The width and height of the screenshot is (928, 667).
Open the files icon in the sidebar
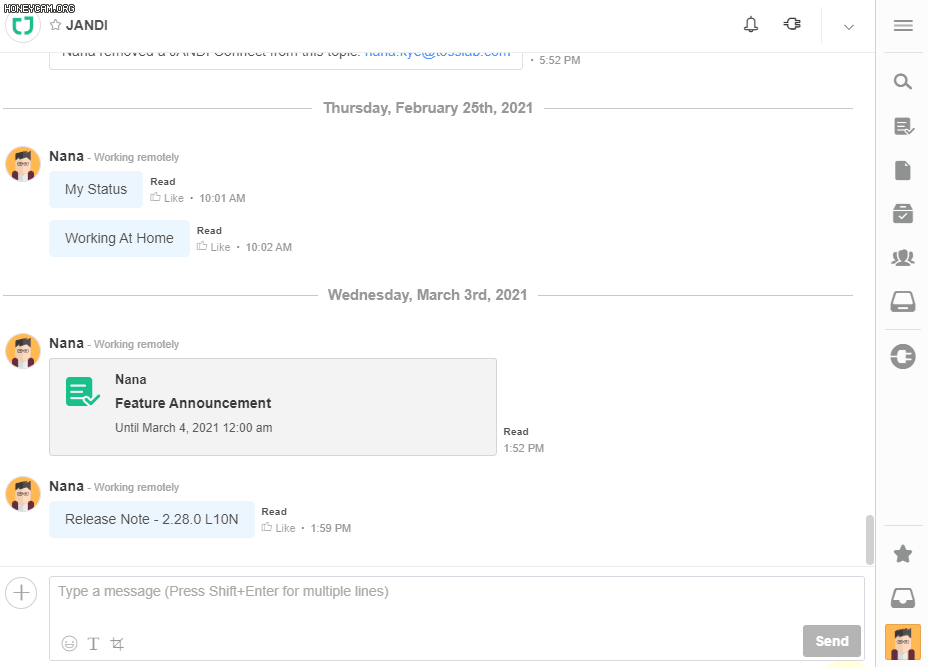(903, 170)
